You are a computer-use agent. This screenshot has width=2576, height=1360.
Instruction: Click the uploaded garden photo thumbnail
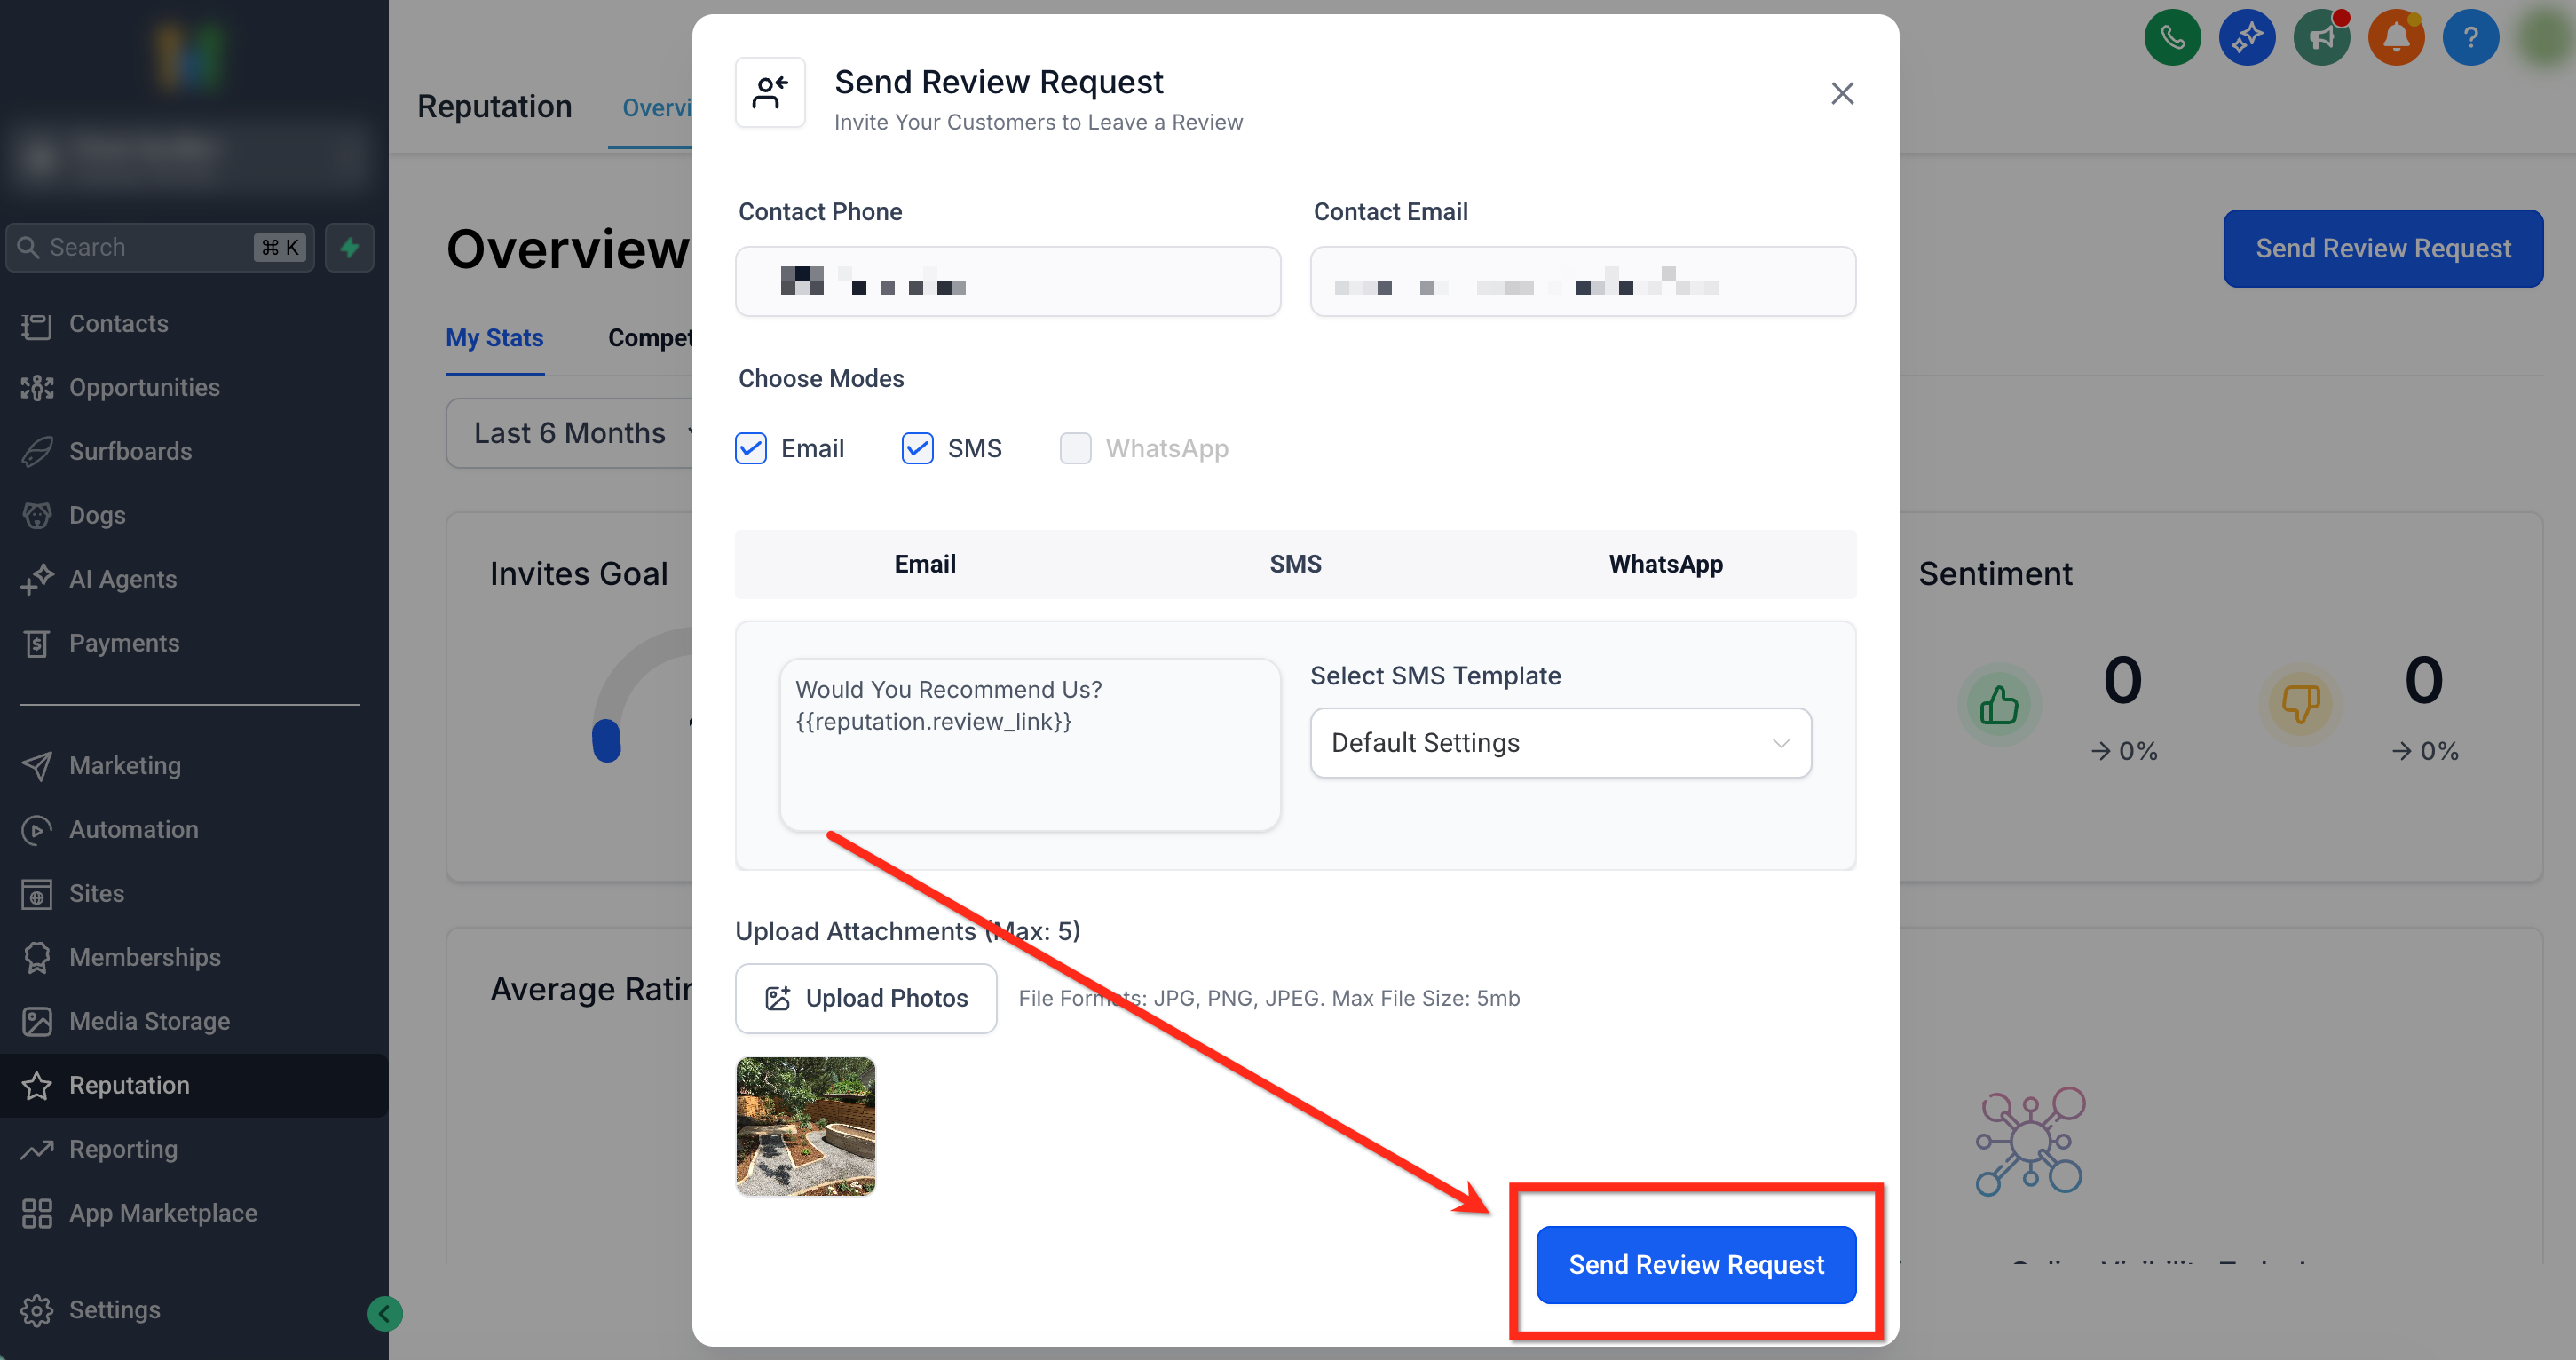pos(805,1126)
